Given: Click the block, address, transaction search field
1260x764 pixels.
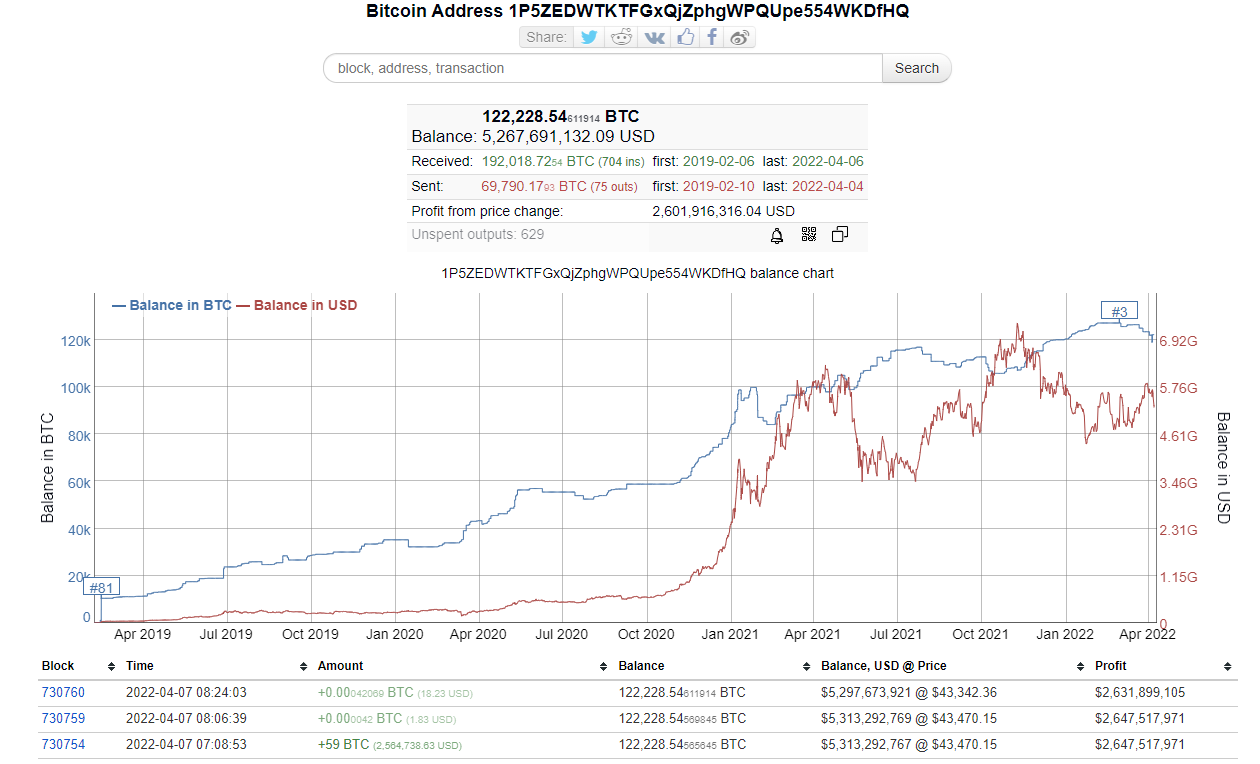Looking at the screenshot, I should [x=600, y=68].
